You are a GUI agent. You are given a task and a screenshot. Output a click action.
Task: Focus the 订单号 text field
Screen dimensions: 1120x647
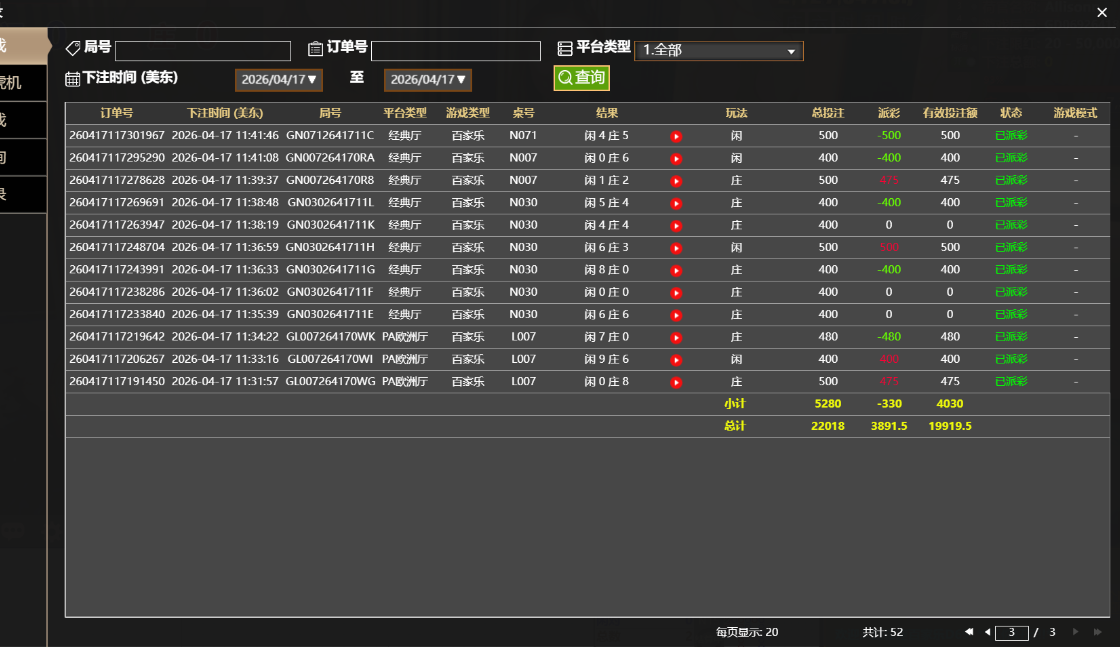click(x=455, y=51)
